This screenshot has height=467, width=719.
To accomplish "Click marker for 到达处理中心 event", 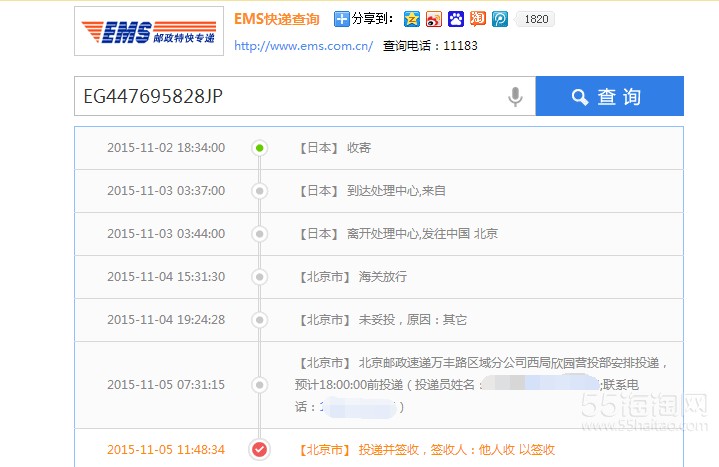I will click(x=260, y=191).
